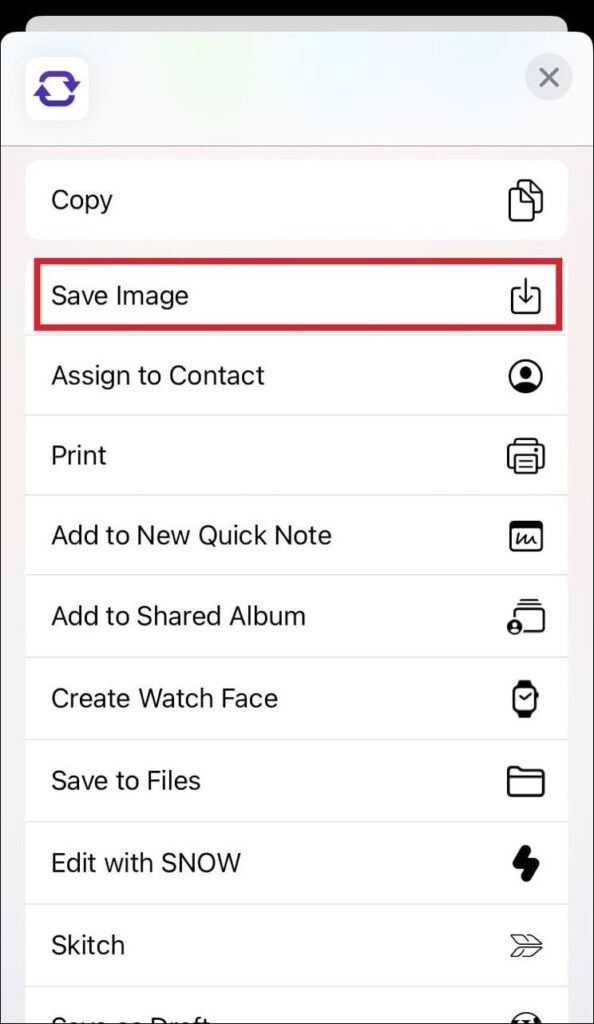Select Save Image action
This screenshot has height=1024, width=594.
click(296, 295)
